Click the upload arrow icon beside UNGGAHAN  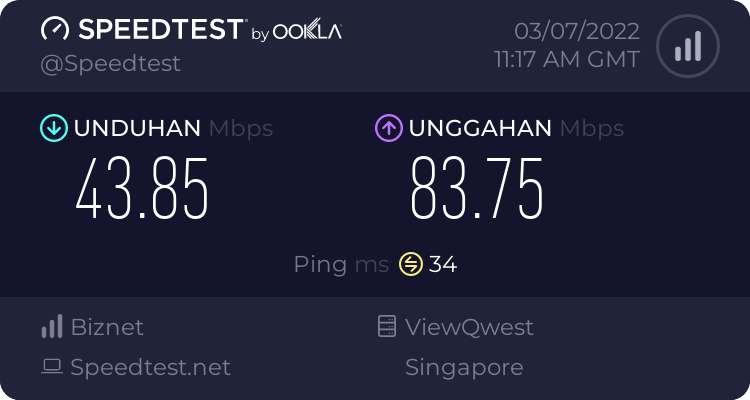[388, 128]
